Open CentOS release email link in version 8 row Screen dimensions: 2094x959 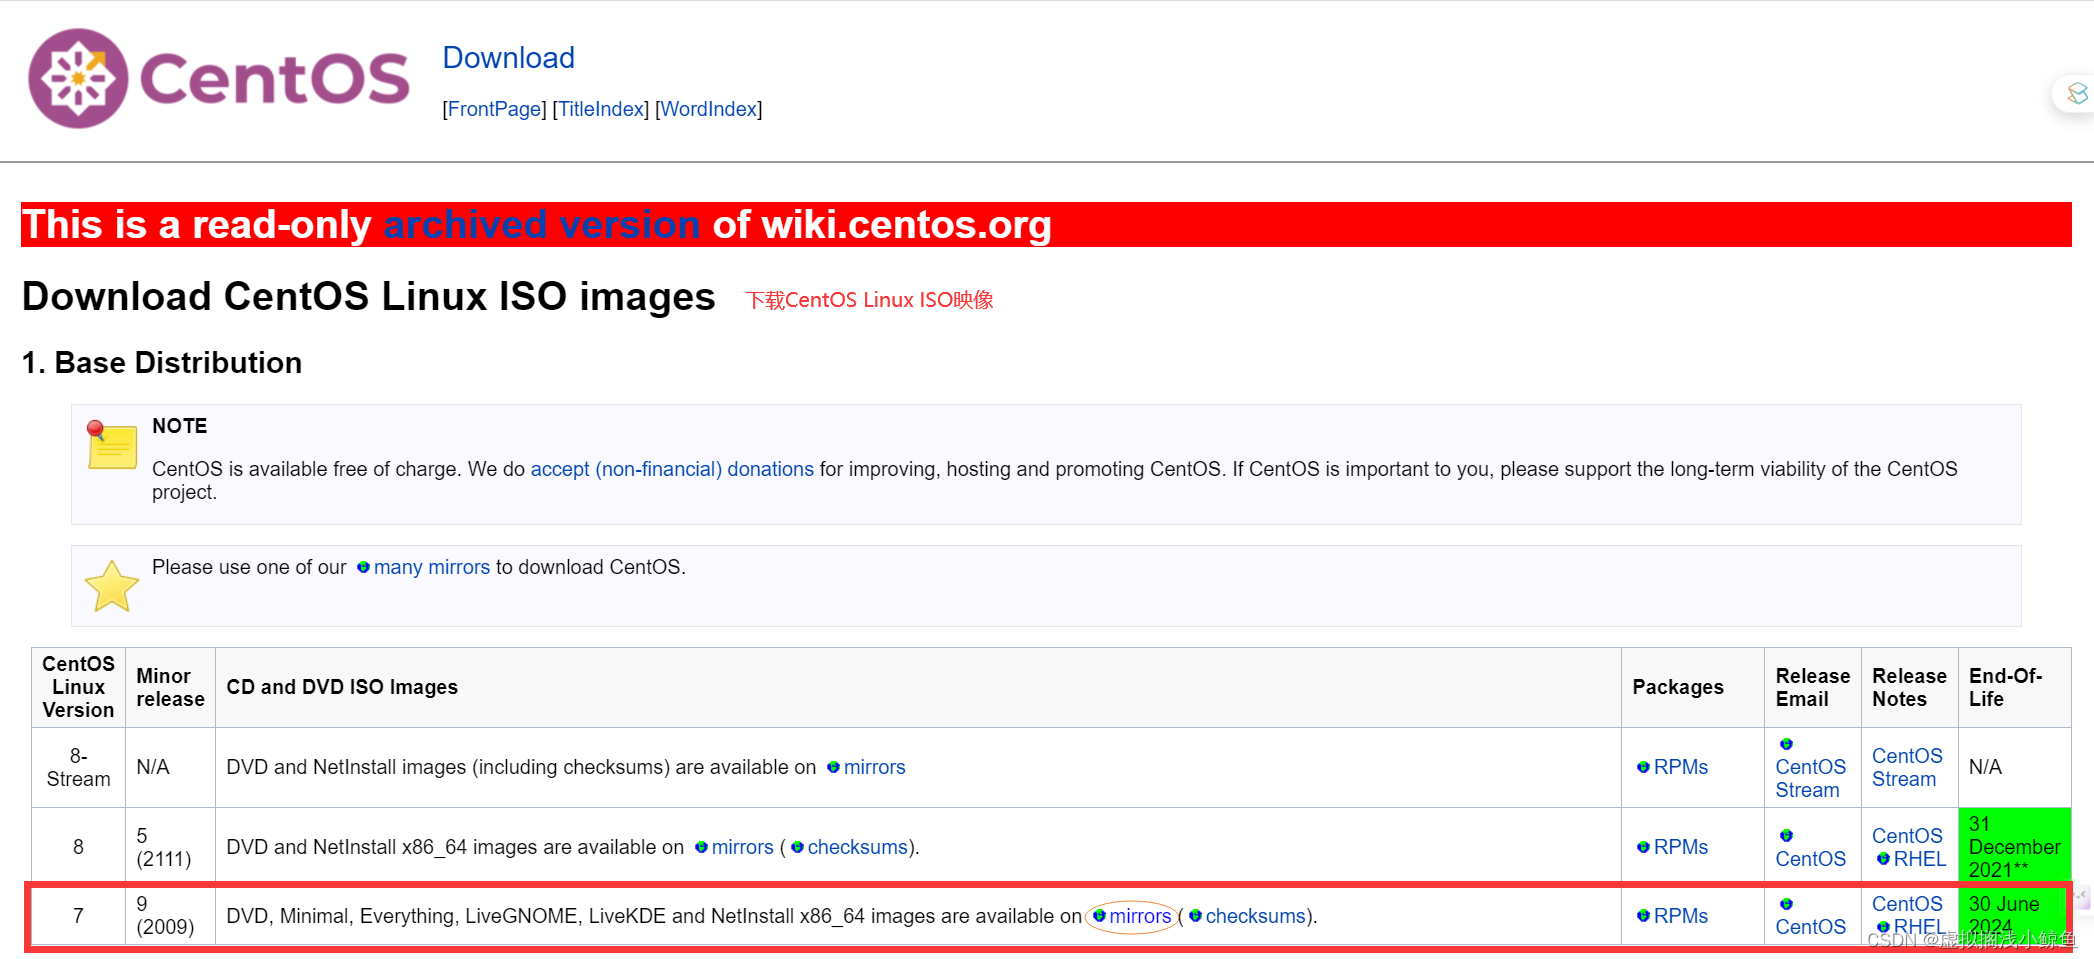coord(1810,859)
